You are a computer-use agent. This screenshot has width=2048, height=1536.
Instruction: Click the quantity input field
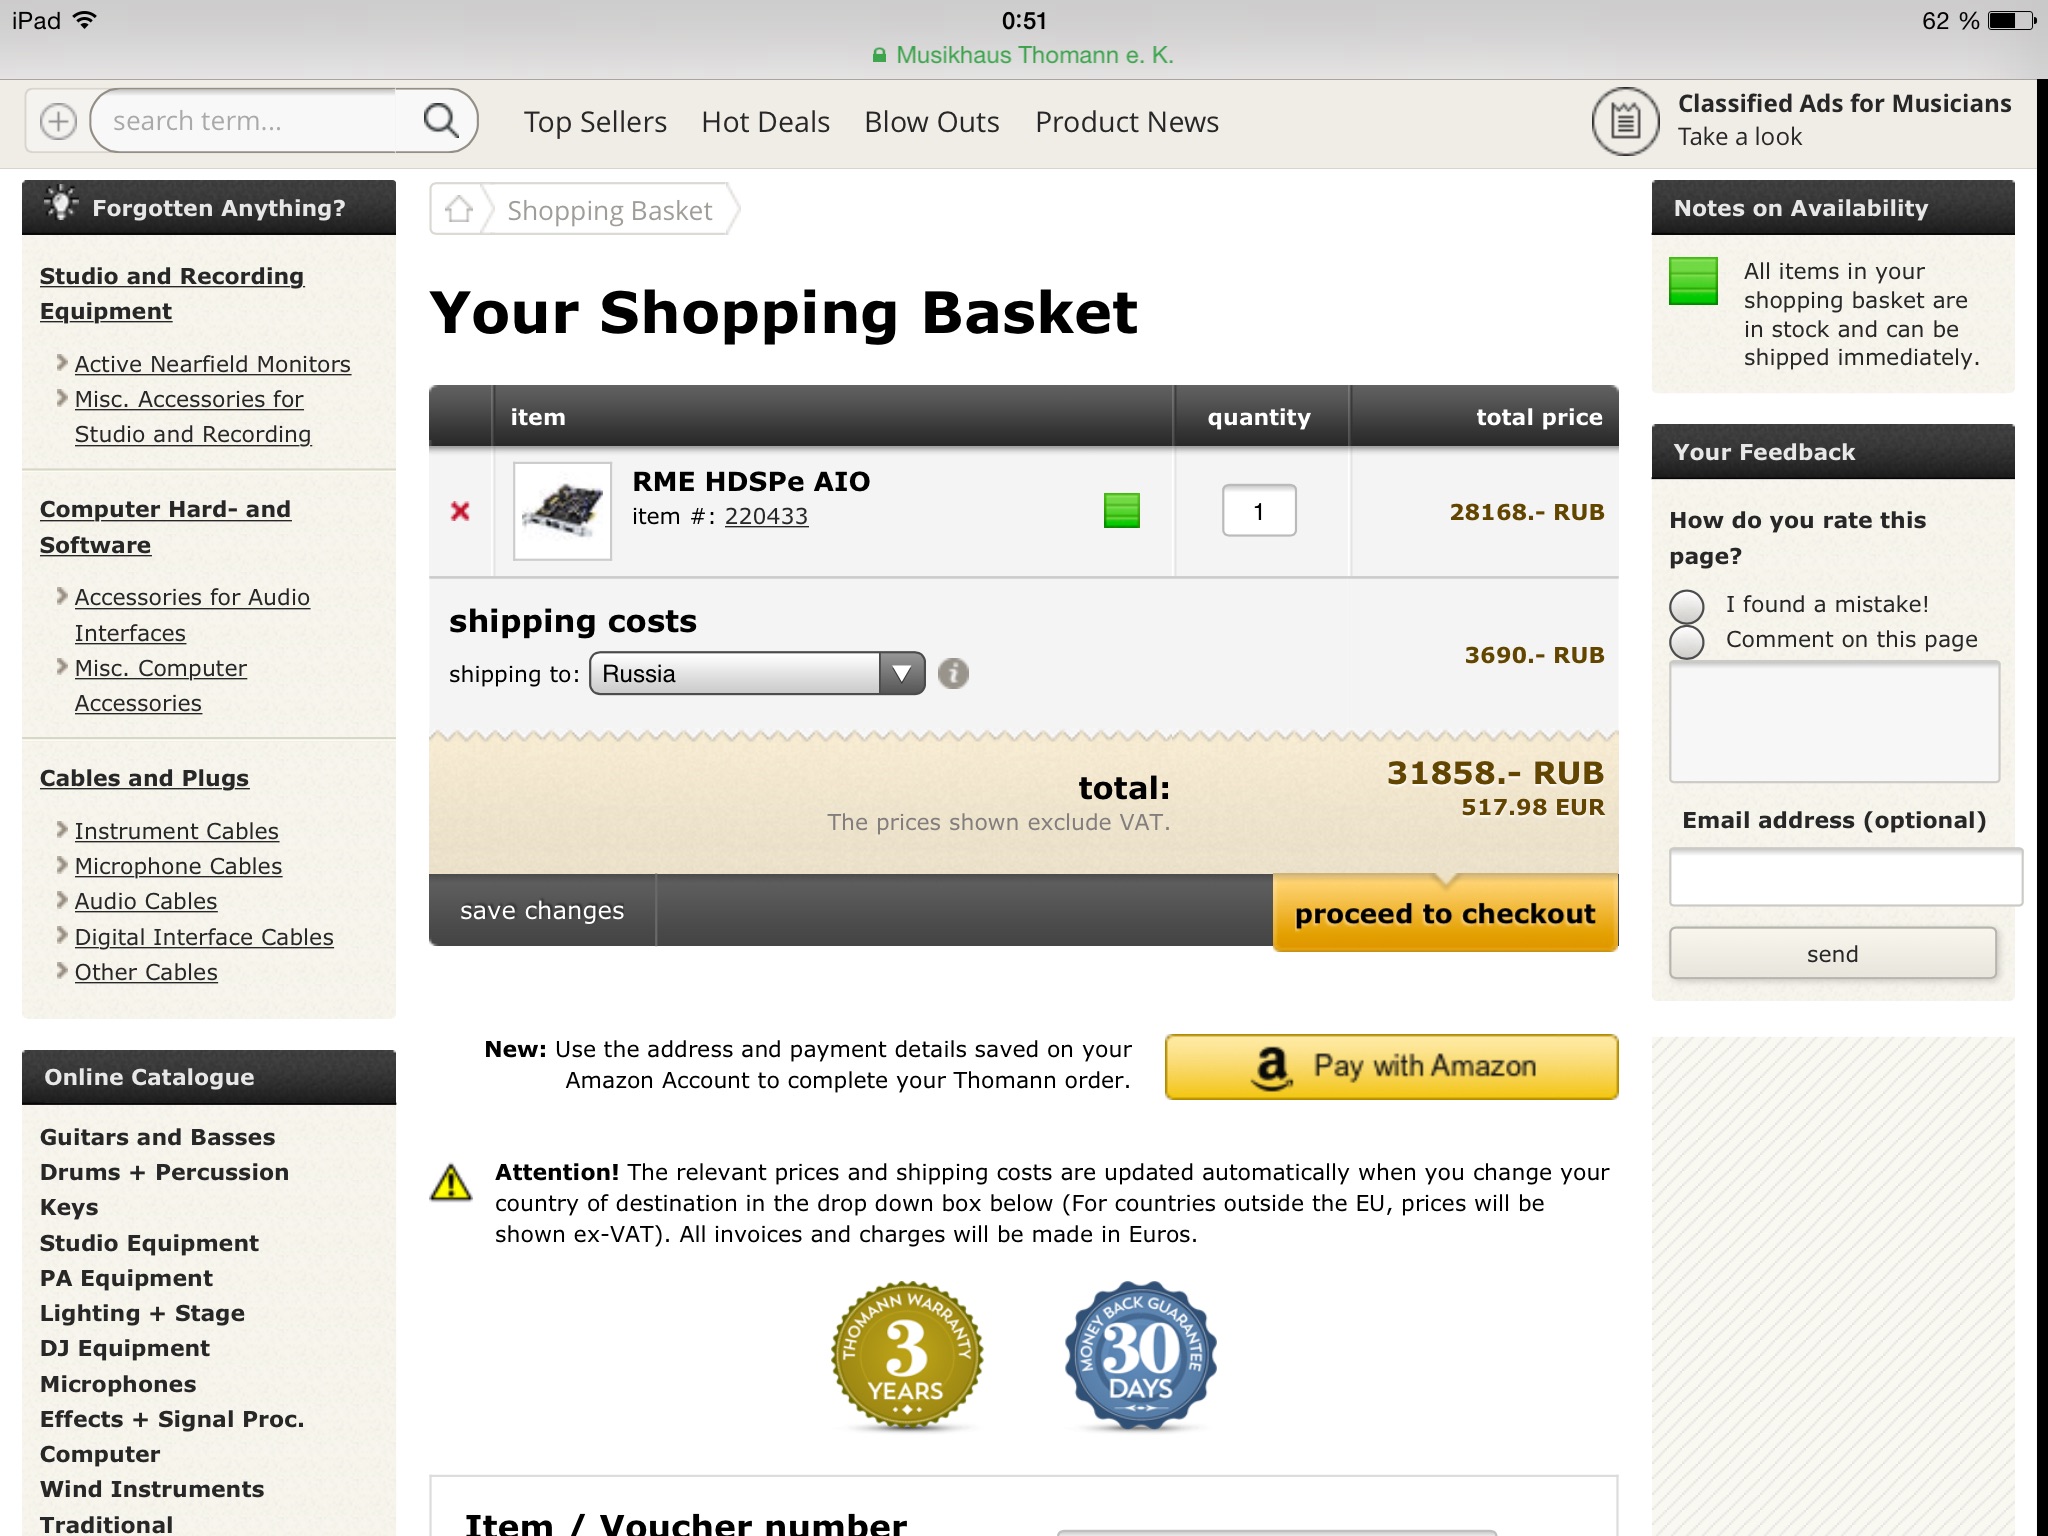1258,511
